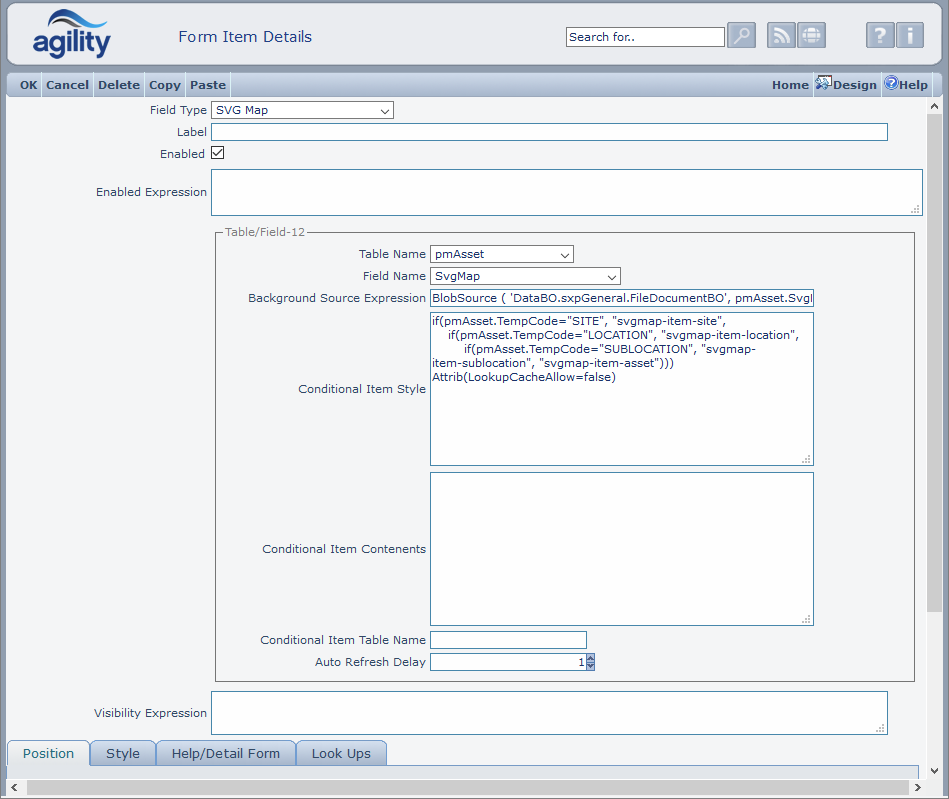Expand the Table Name dropdown

501,255
